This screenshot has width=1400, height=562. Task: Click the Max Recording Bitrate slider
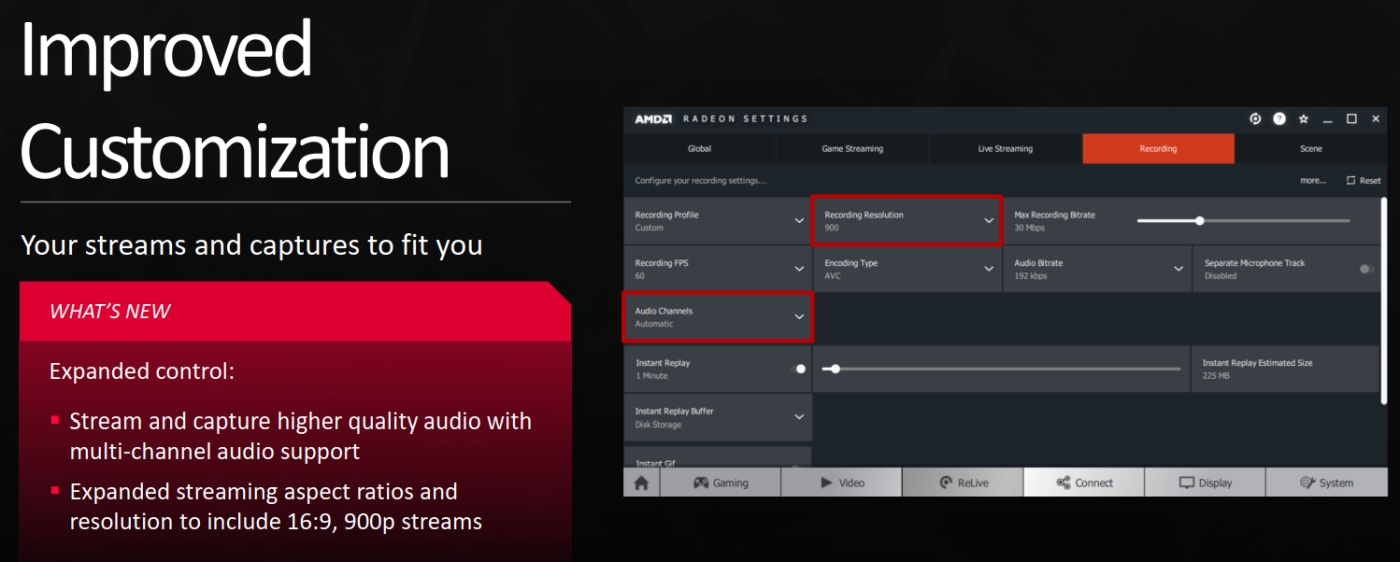(1243, 221)
